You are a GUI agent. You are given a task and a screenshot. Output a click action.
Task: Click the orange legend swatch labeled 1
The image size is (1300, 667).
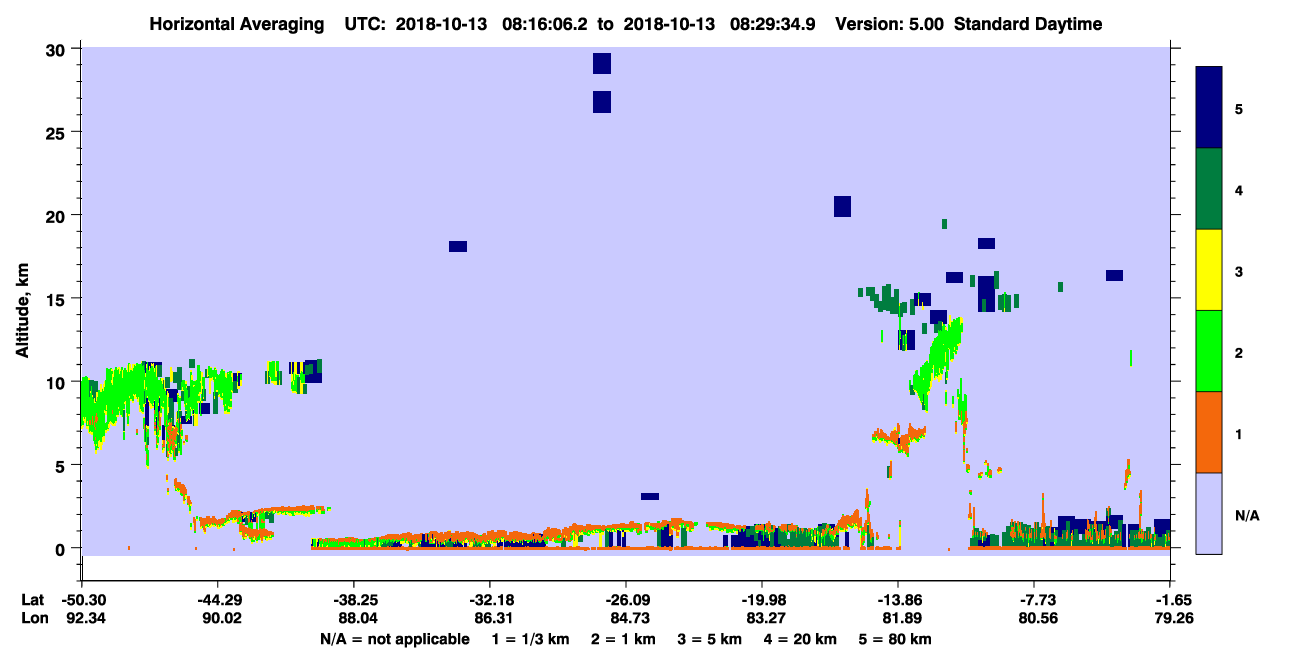pyautogui.click(x=1209, y=432)
